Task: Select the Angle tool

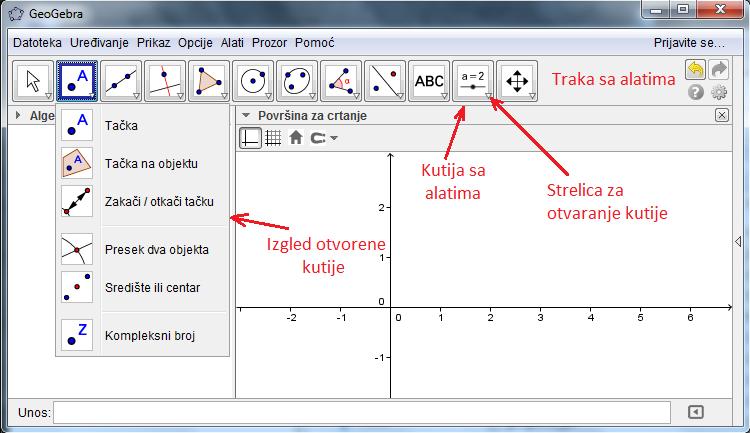Action: click(x=341, y=81)
